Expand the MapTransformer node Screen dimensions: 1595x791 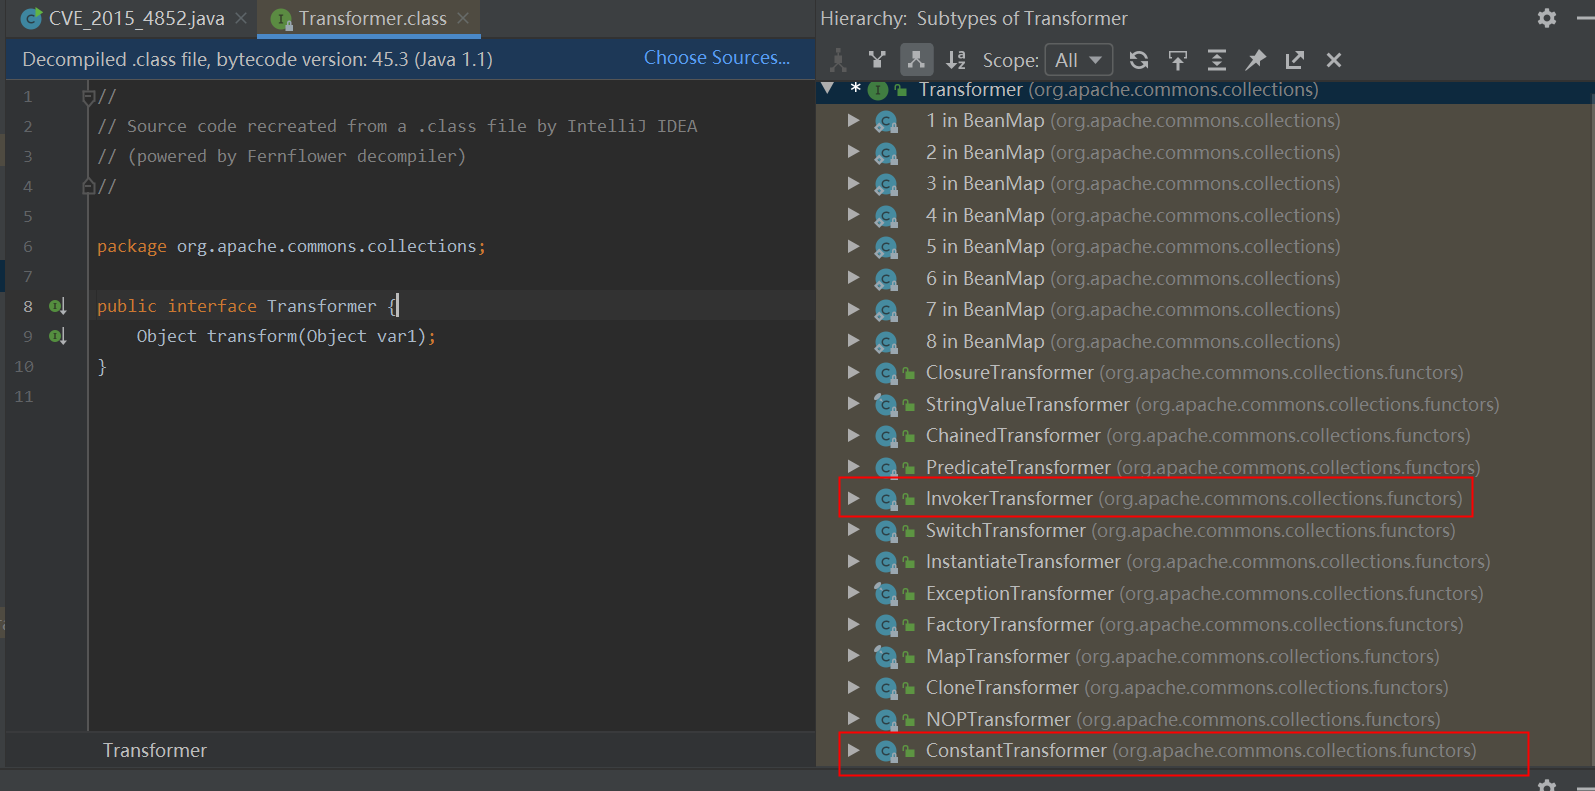(853, 656)
